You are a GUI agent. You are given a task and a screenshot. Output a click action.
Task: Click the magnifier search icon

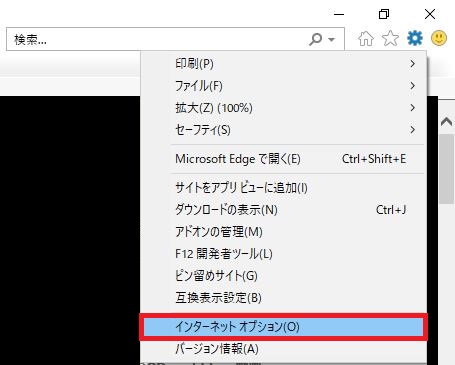point(315,39)
